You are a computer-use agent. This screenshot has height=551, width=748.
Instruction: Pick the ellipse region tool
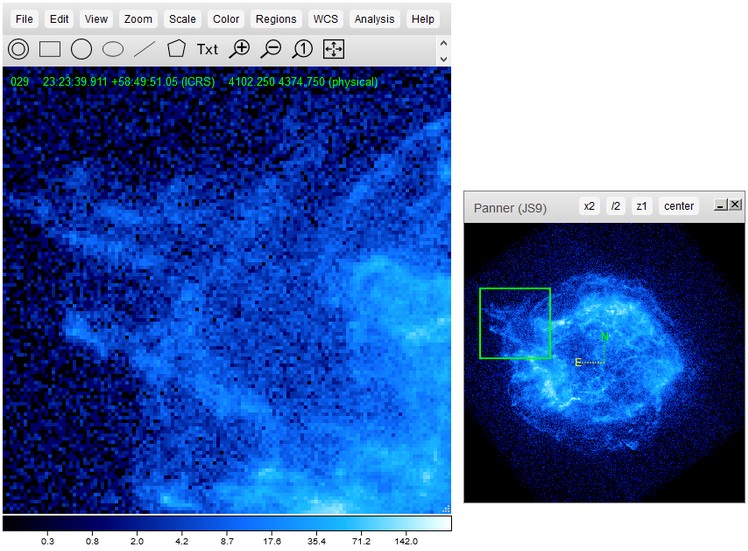113,49
